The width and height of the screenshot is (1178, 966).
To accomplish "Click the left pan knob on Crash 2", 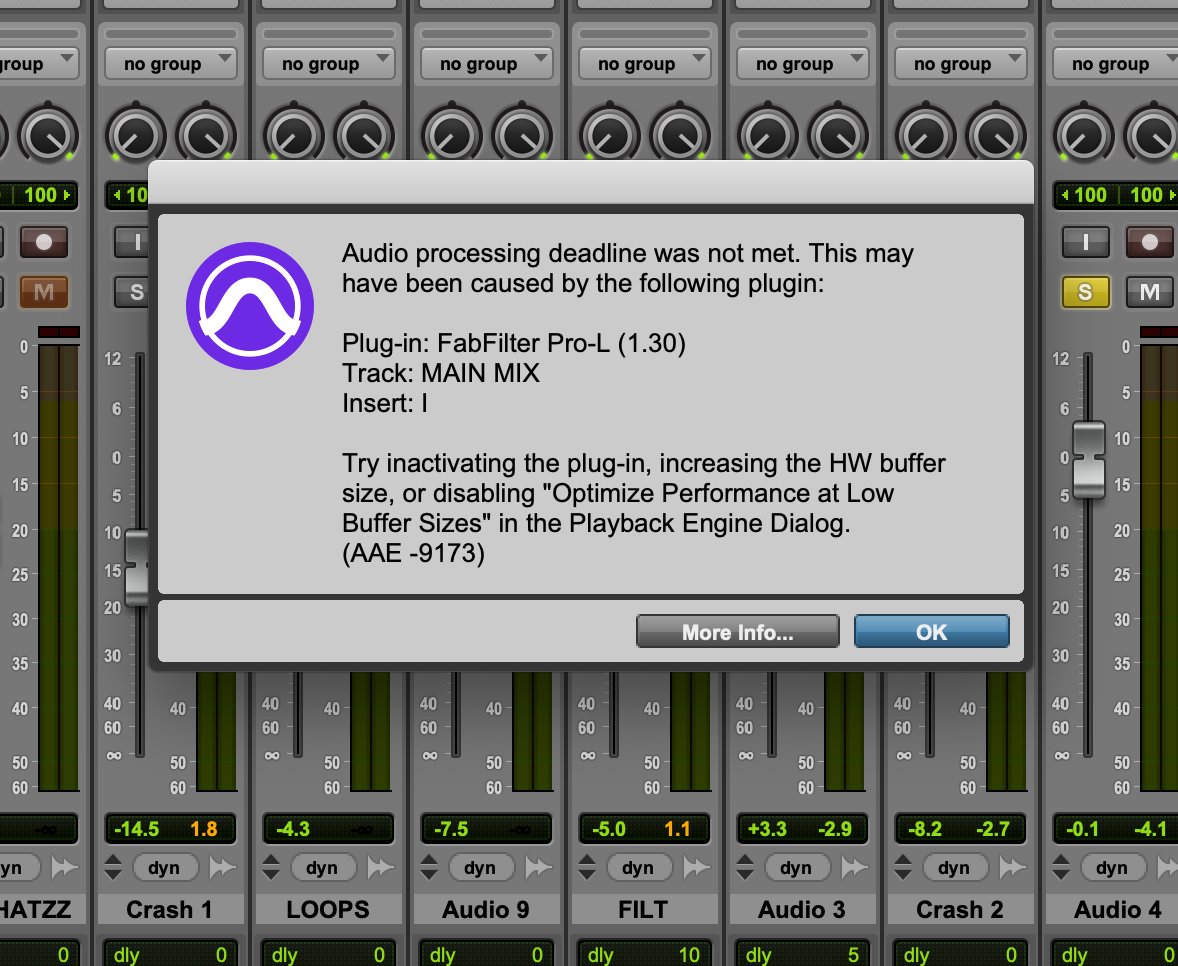I will coord(925,135).
